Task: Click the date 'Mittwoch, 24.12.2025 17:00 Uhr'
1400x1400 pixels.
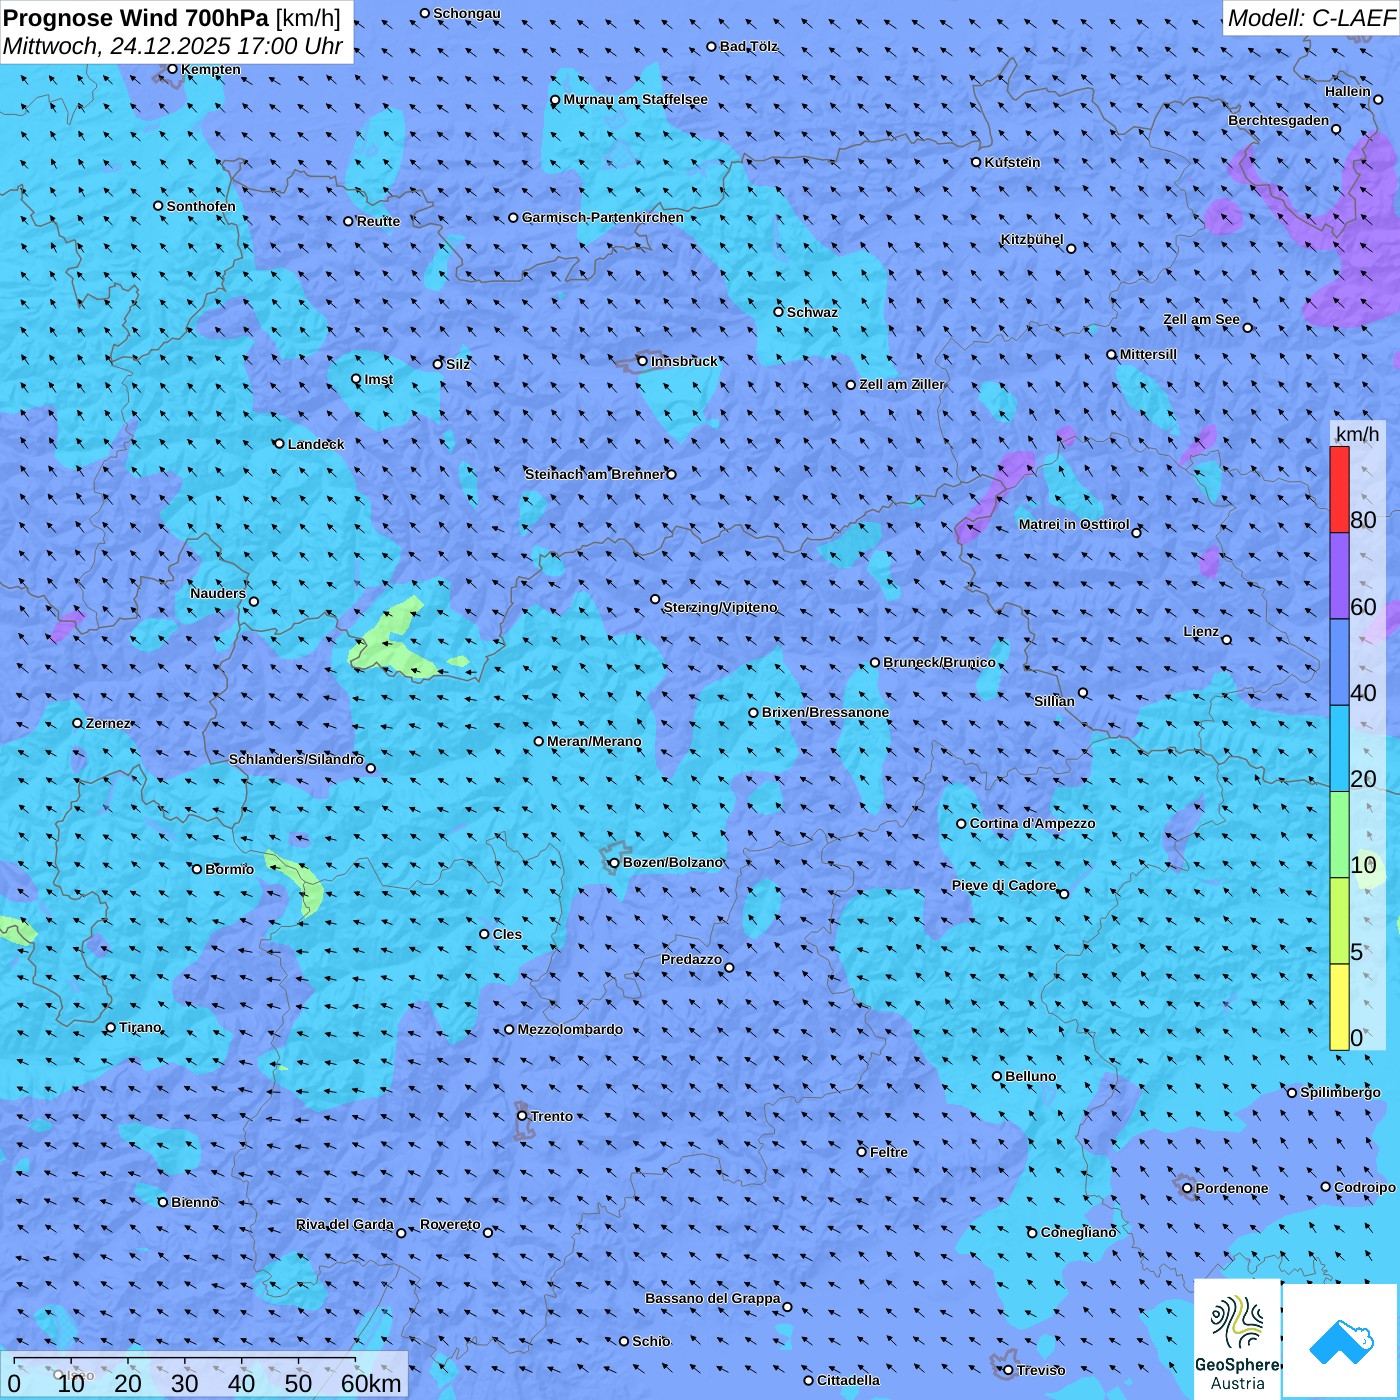Action: 173,46
